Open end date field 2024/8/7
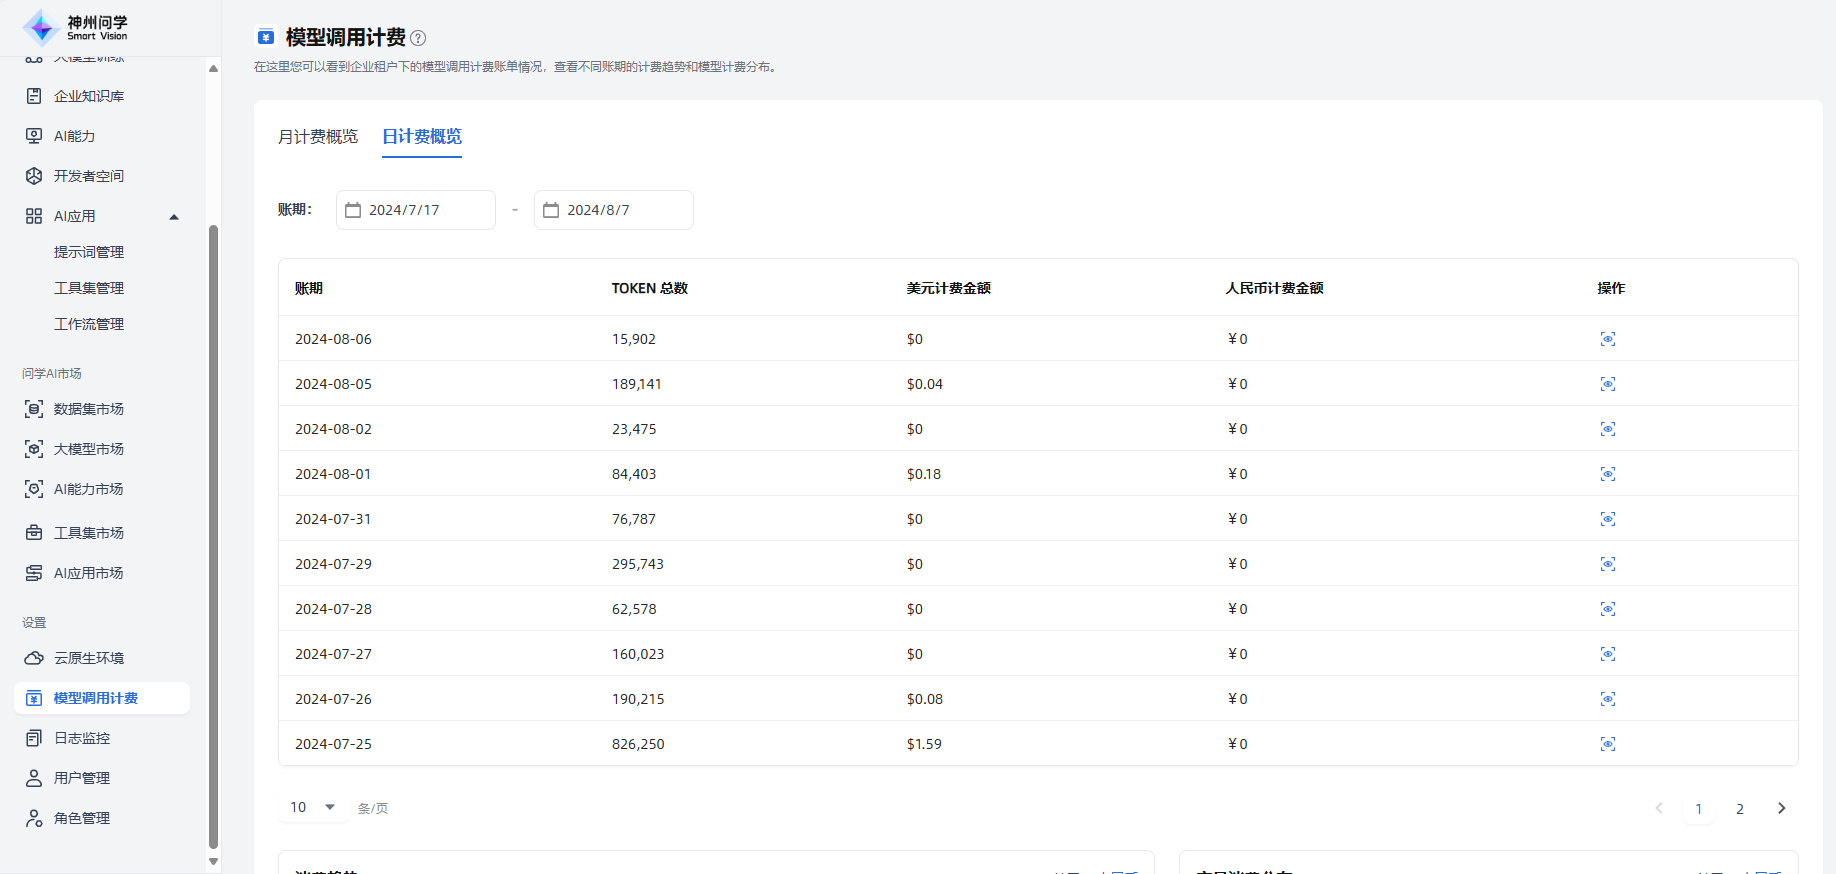Image resolution: width=1836 pixels, height=874 pixels. click(614, 210)
